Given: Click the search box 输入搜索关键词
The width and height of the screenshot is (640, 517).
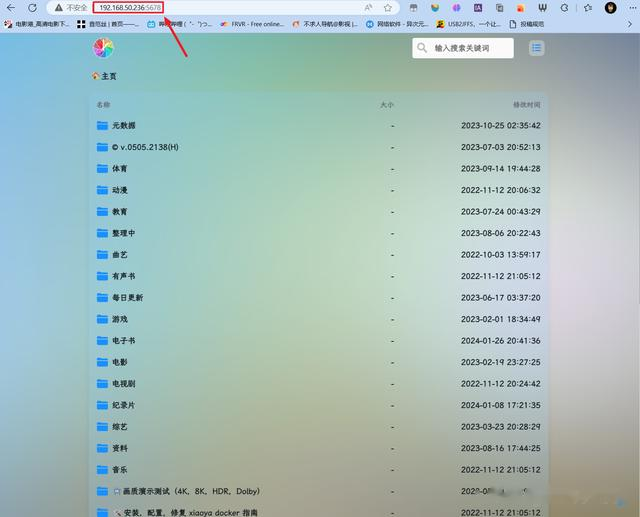Looking at the screenshot, I should [x=463, y=48].
